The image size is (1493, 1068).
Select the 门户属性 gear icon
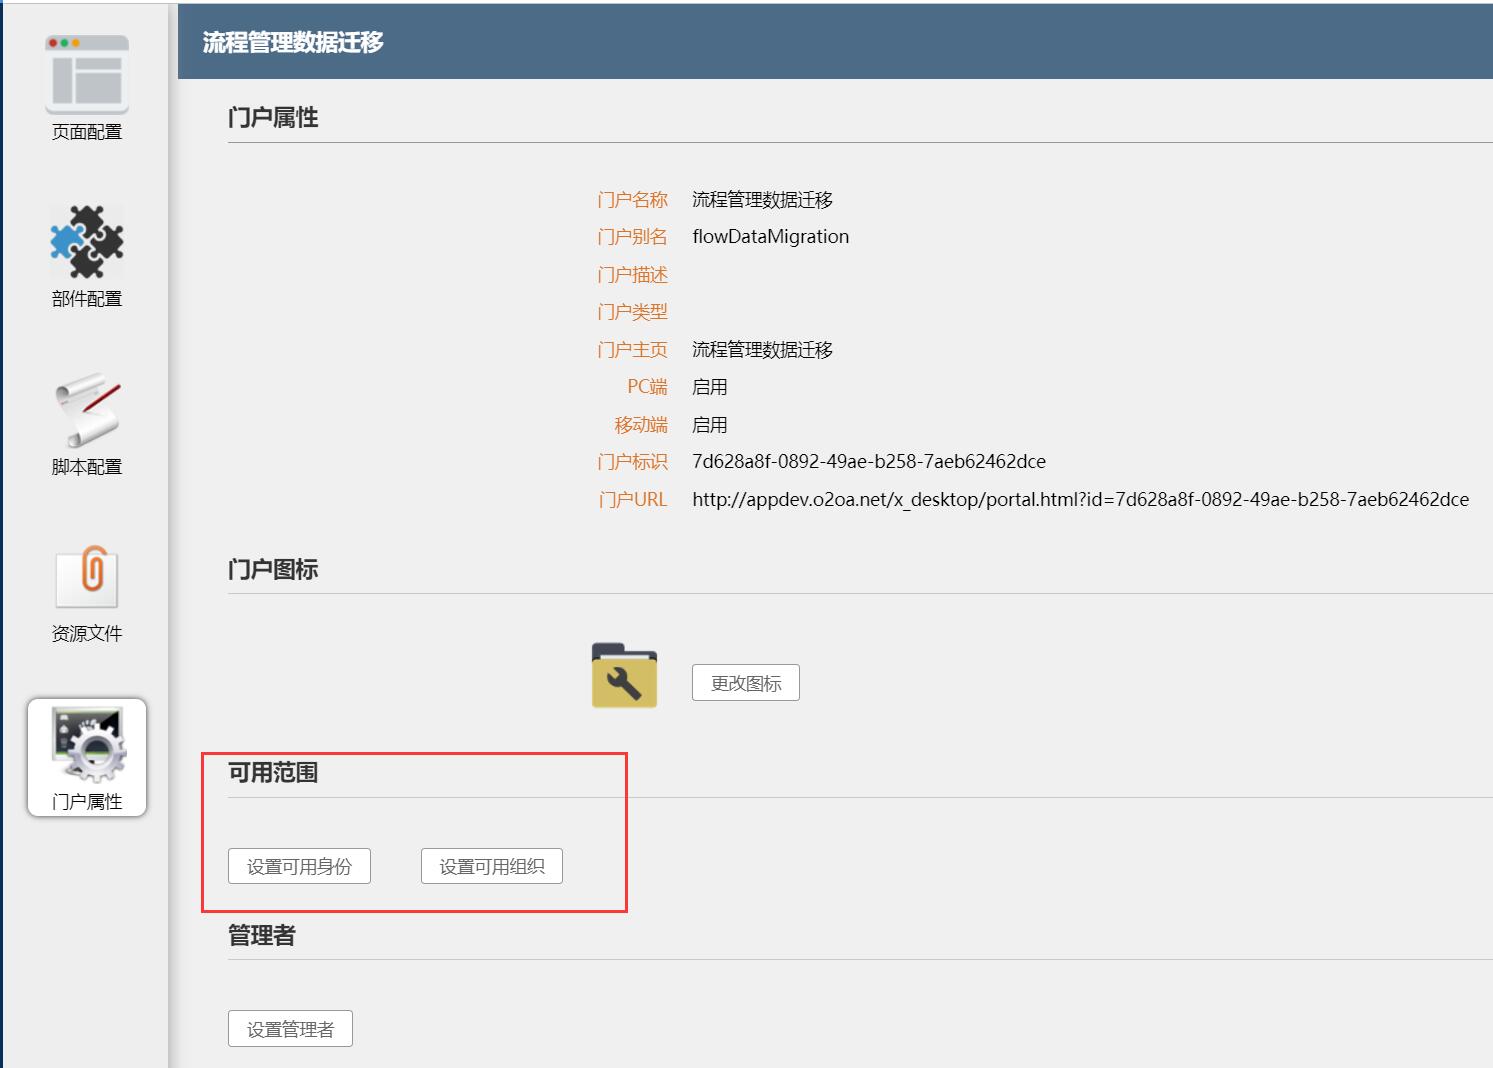[87, 745]
